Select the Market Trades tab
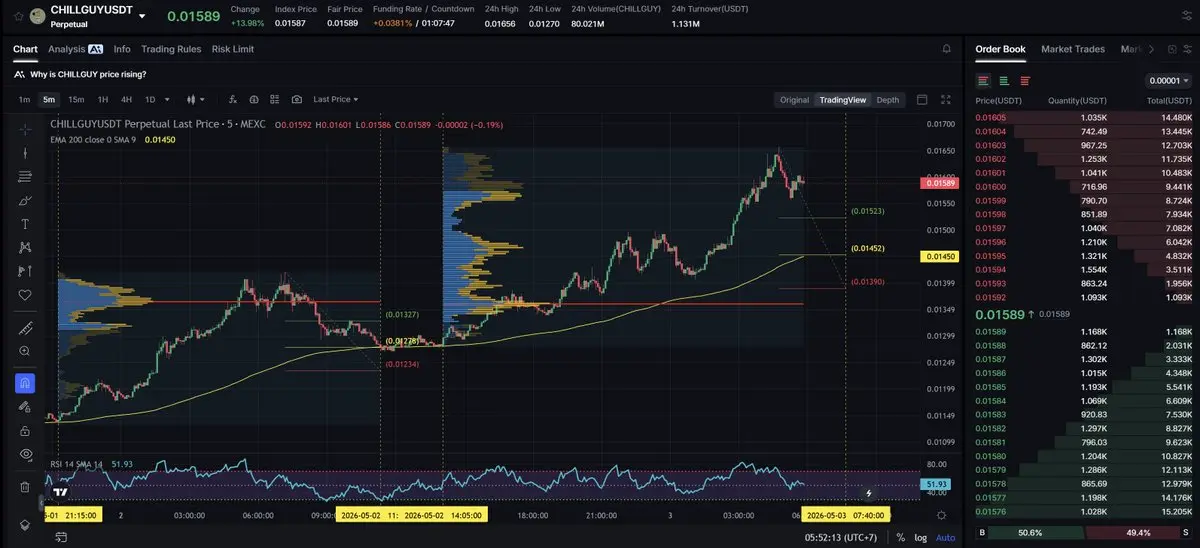Image resolution: width=1200 pixels, height=548 pixels. (x=1075, y=49)
